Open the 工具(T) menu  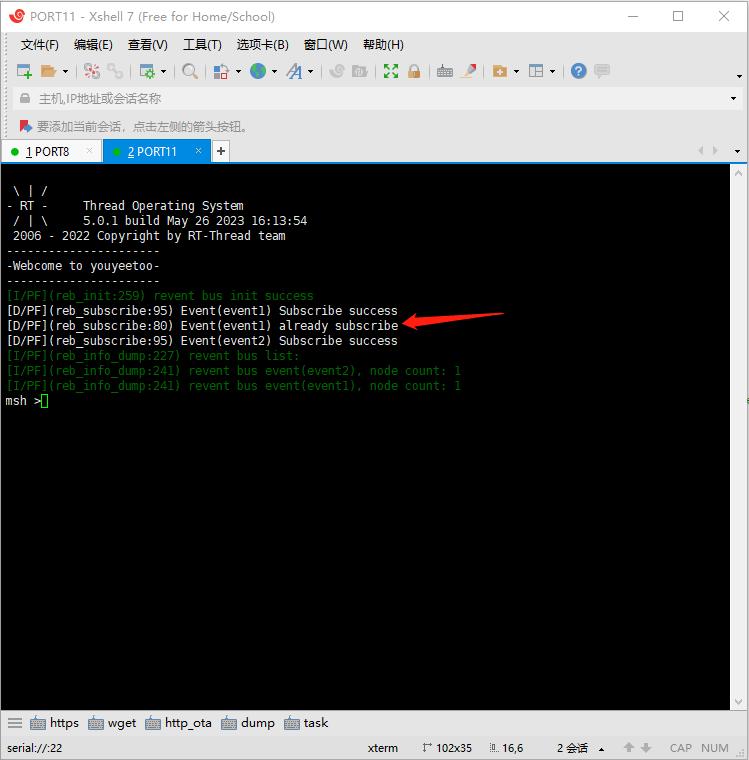pos(202,45)
